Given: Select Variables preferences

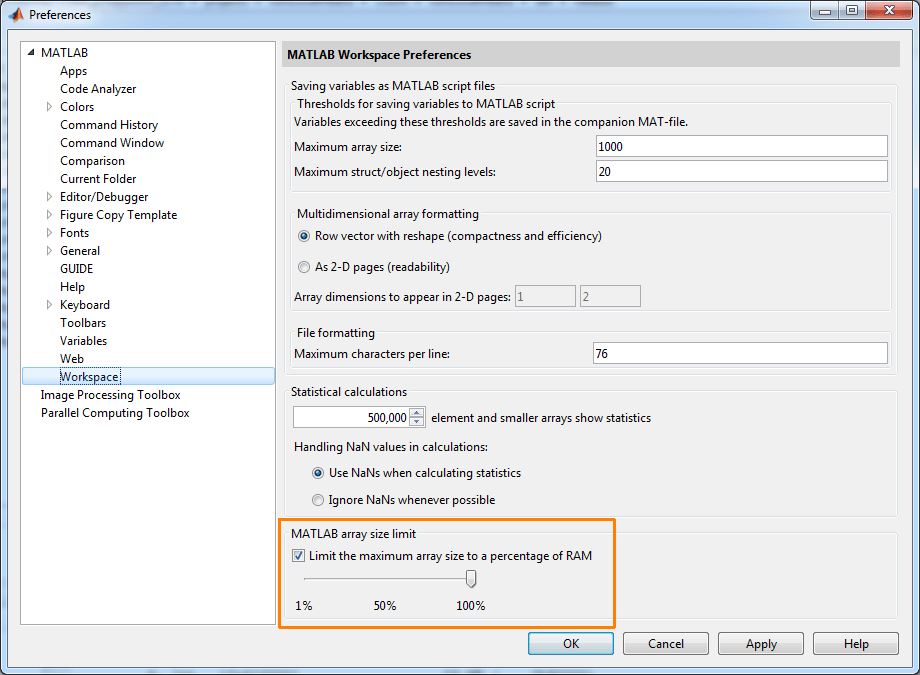Looking at the screenshot, I should click(83, 340).
